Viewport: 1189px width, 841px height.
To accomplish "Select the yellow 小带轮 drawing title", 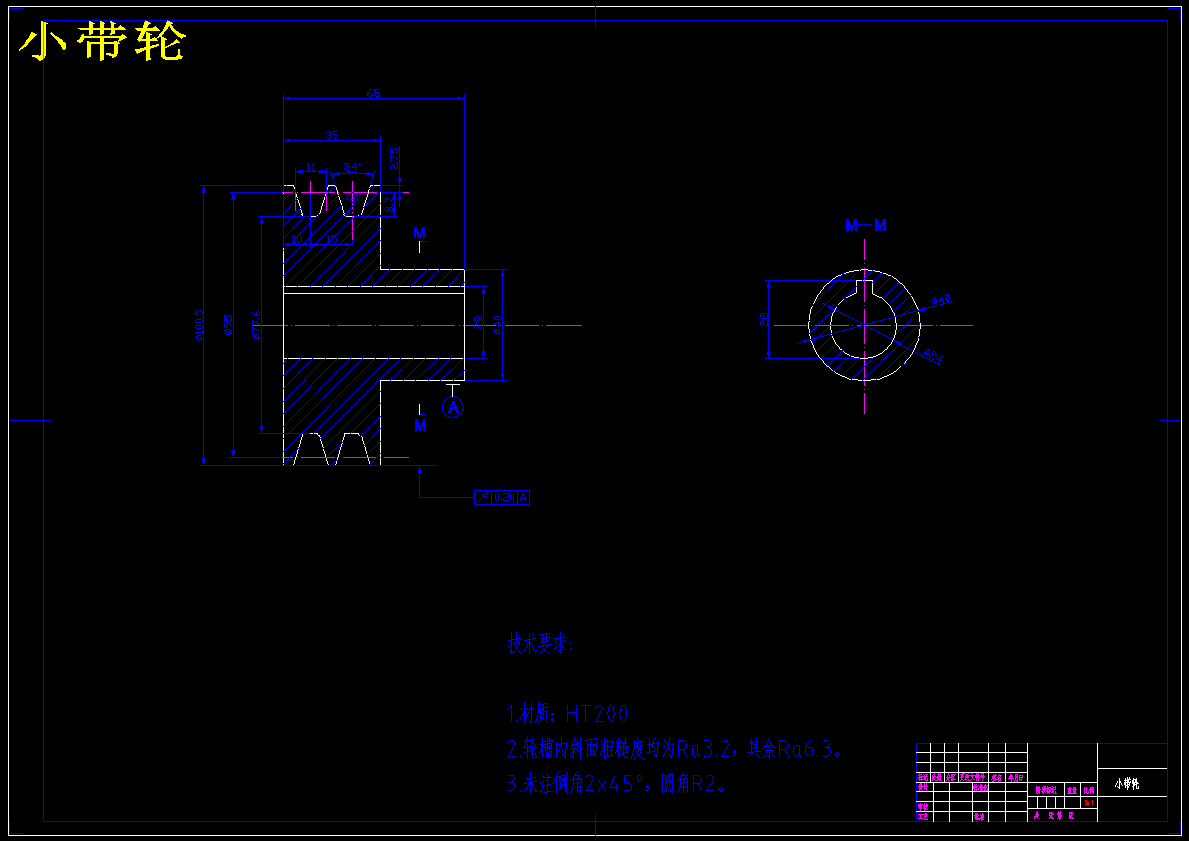I will click(102, 43).
